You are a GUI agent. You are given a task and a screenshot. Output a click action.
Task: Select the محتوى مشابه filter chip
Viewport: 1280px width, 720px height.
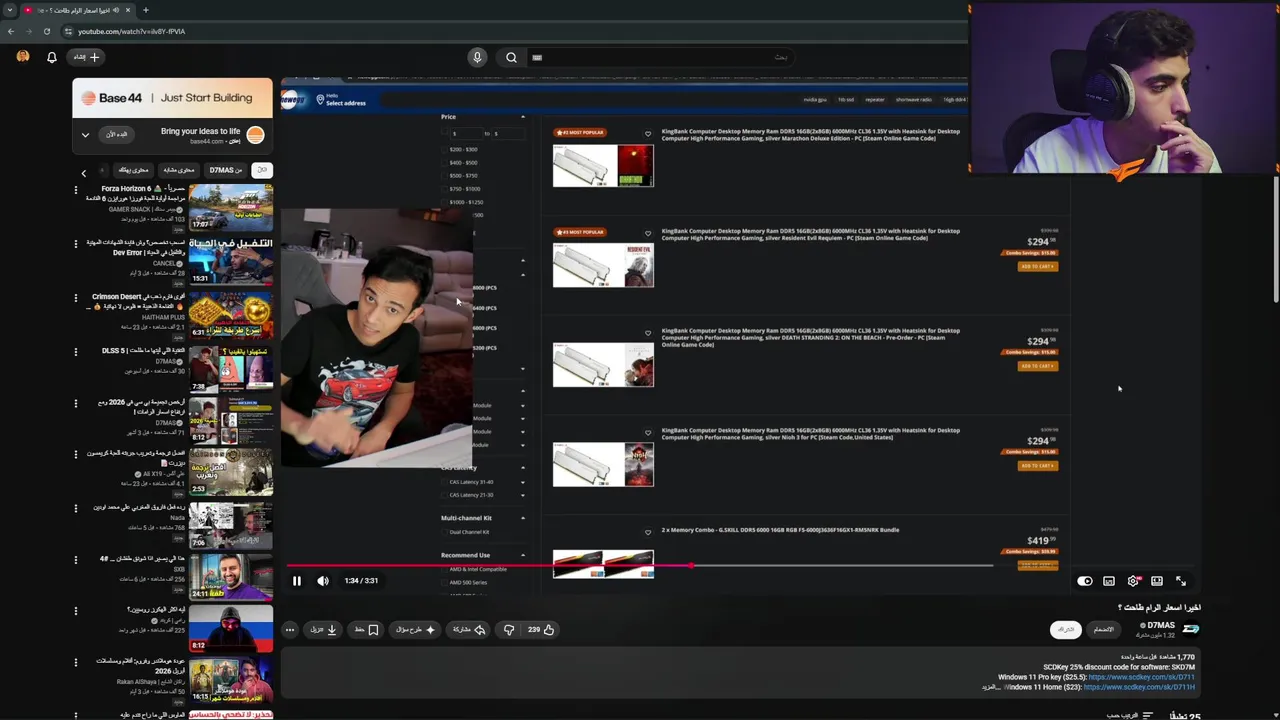pos(178,170)
